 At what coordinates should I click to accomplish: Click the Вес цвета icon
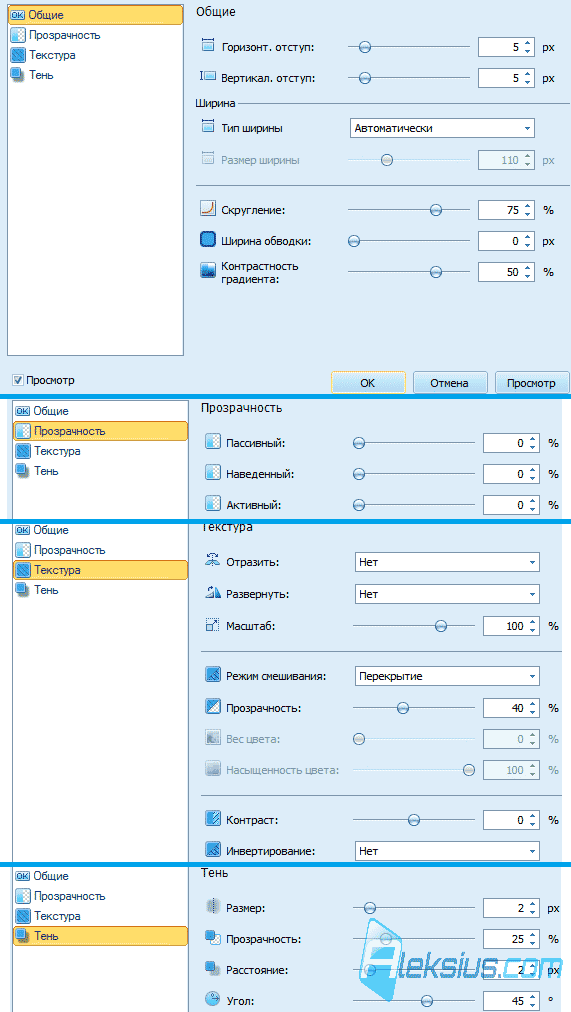click(x=212, y=738)
